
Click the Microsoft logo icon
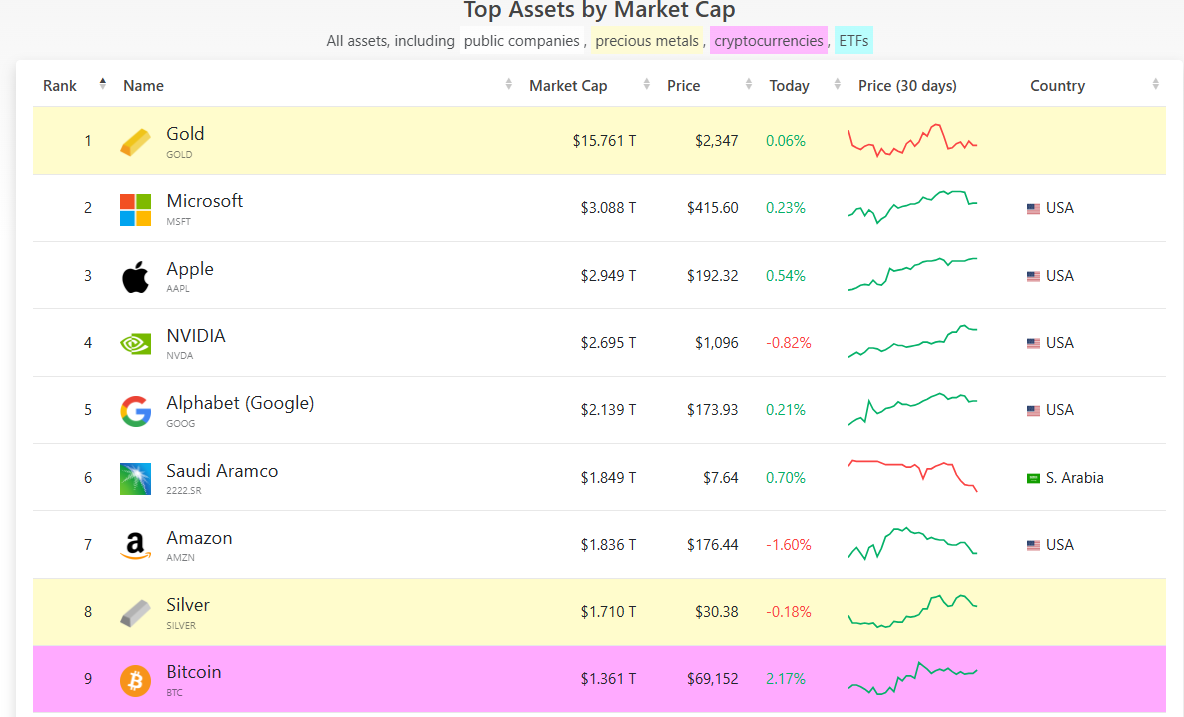(x=135, y=210)
